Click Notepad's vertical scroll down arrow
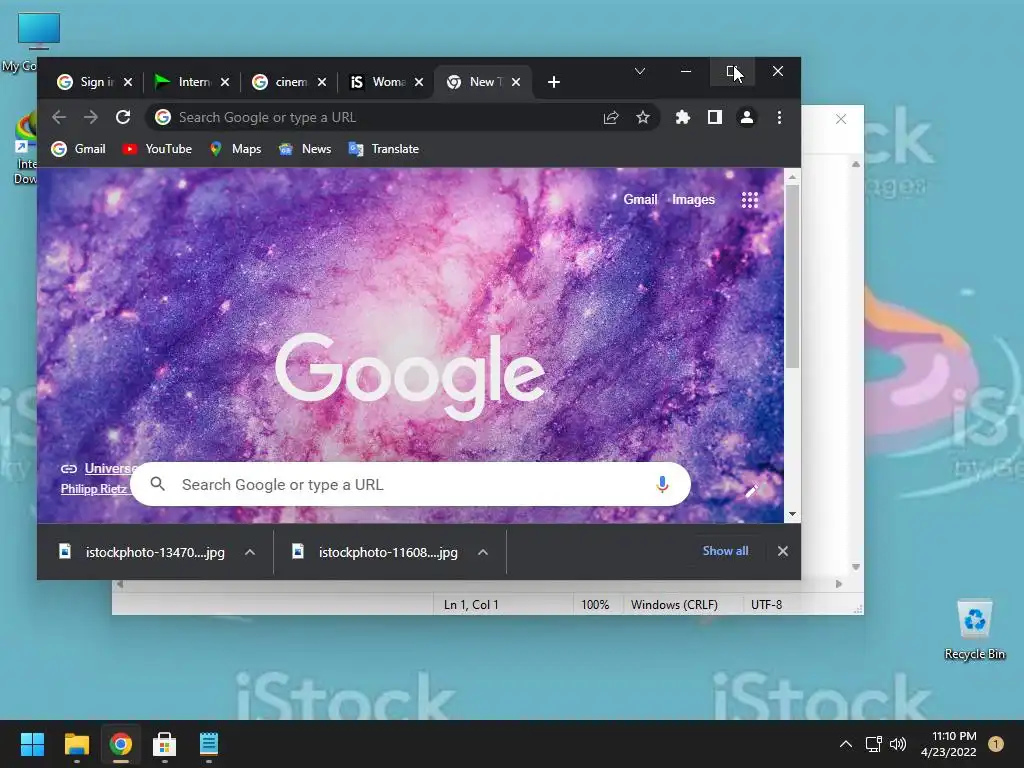This screenshot has height=768, width=1024. [x=856, y=567]
